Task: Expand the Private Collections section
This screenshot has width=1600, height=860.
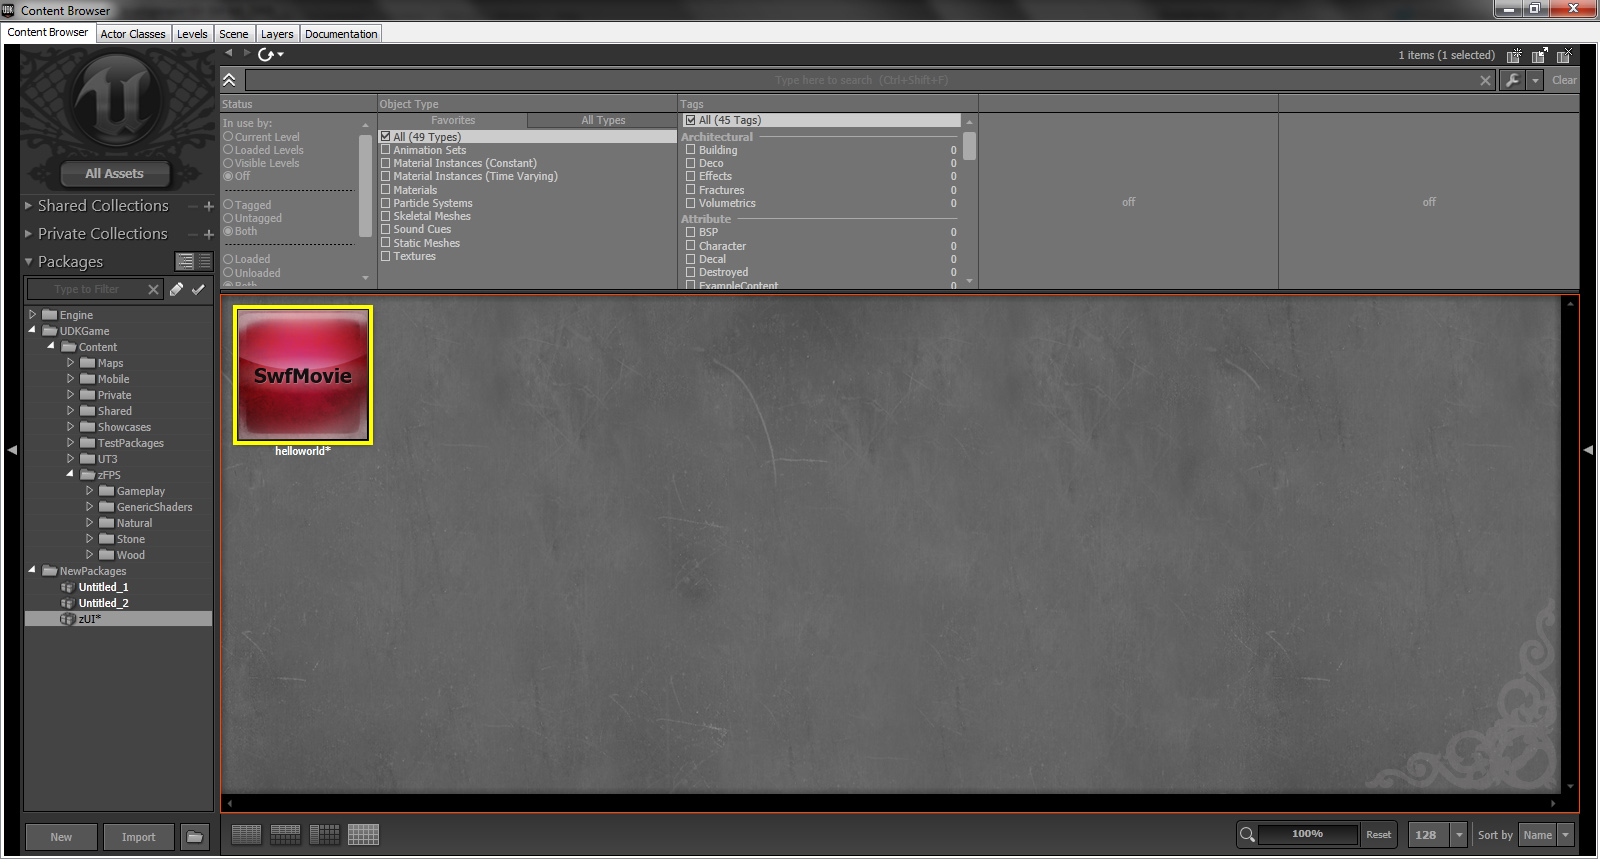Action: coord(28,234)
